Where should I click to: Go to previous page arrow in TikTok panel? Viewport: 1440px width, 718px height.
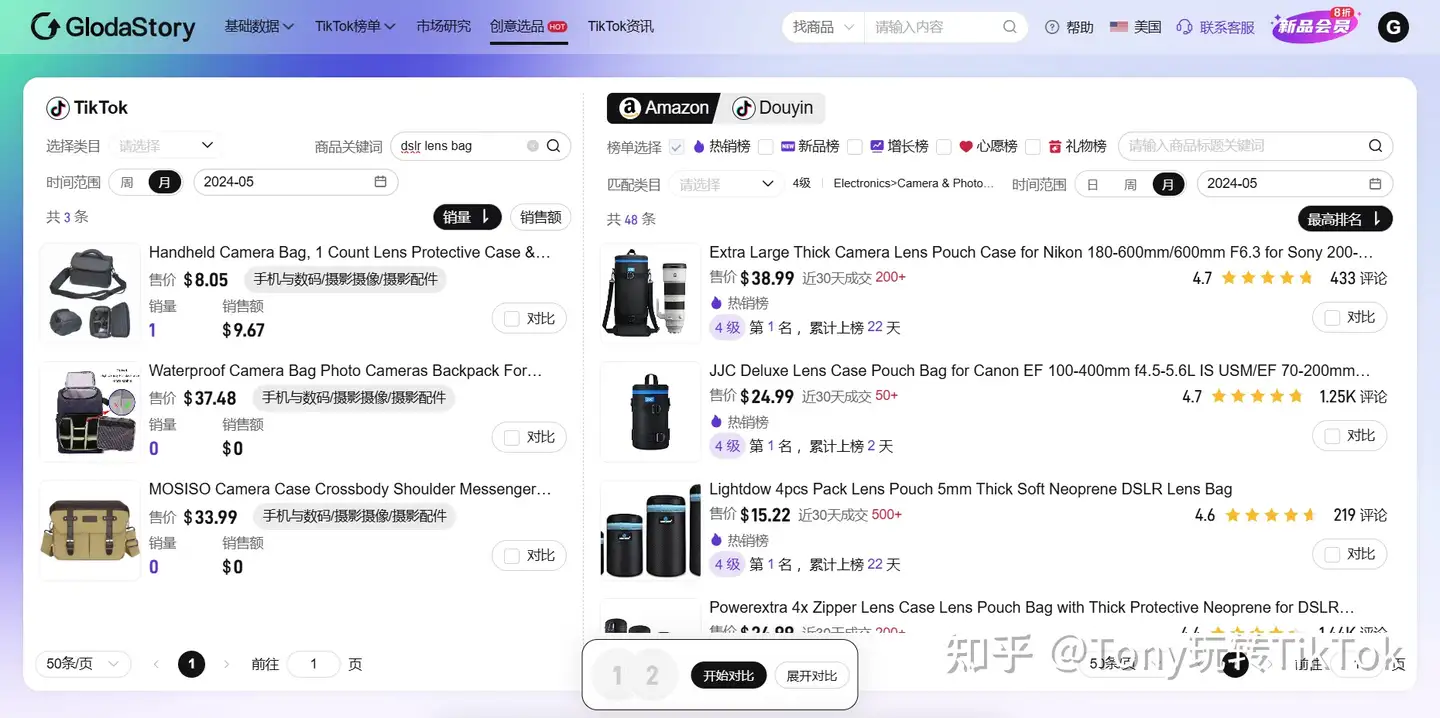tap(156, 664)
